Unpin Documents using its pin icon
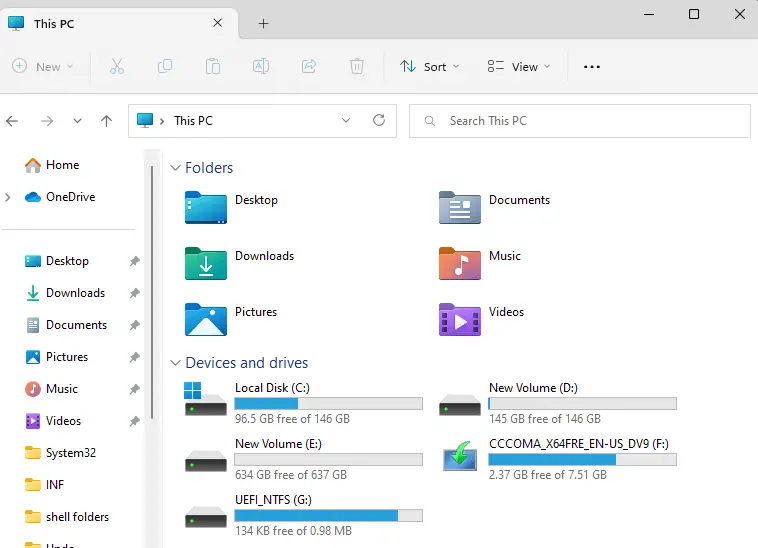The image size is (758, 548). (134, 325)
